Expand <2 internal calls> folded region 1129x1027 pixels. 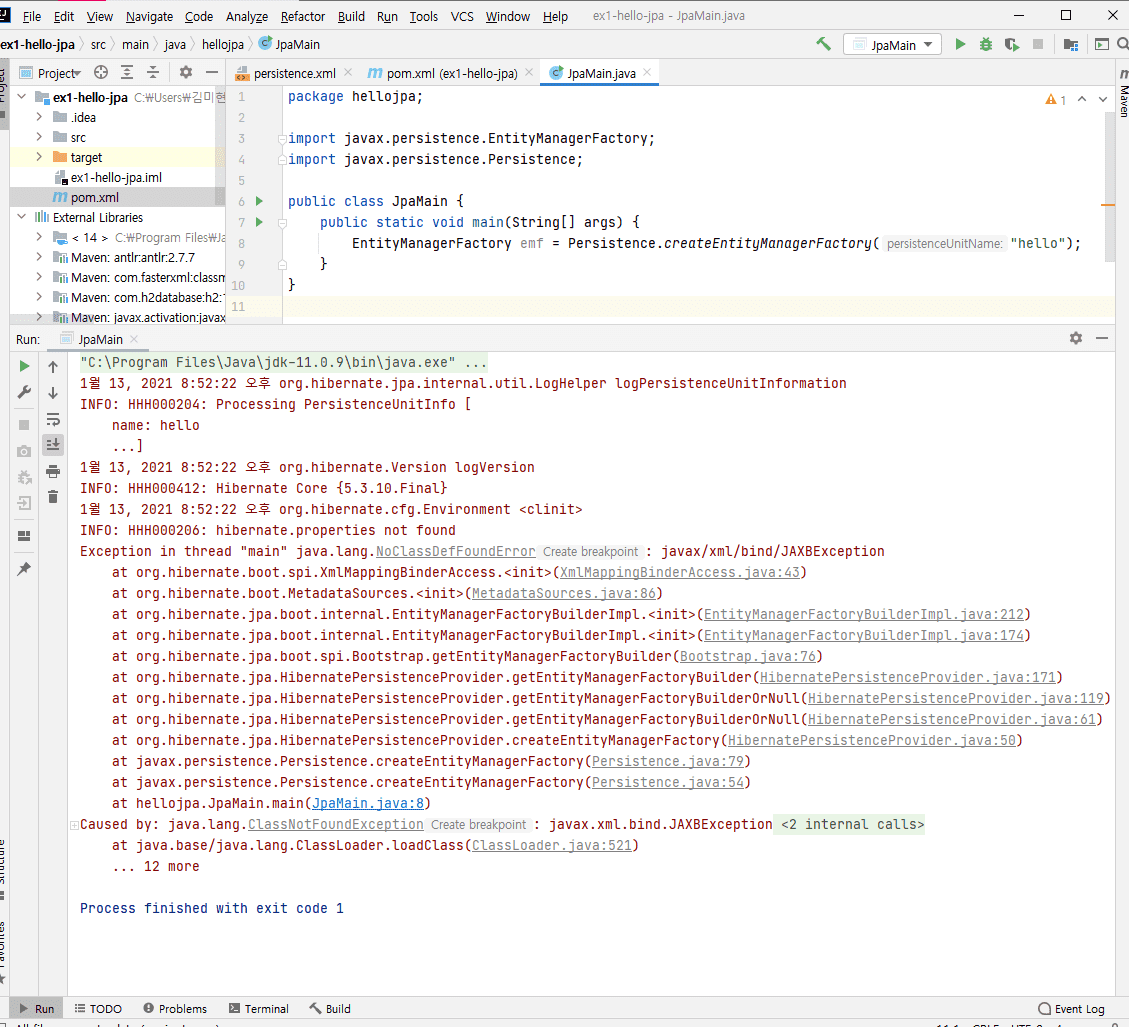tap(853, 825)
